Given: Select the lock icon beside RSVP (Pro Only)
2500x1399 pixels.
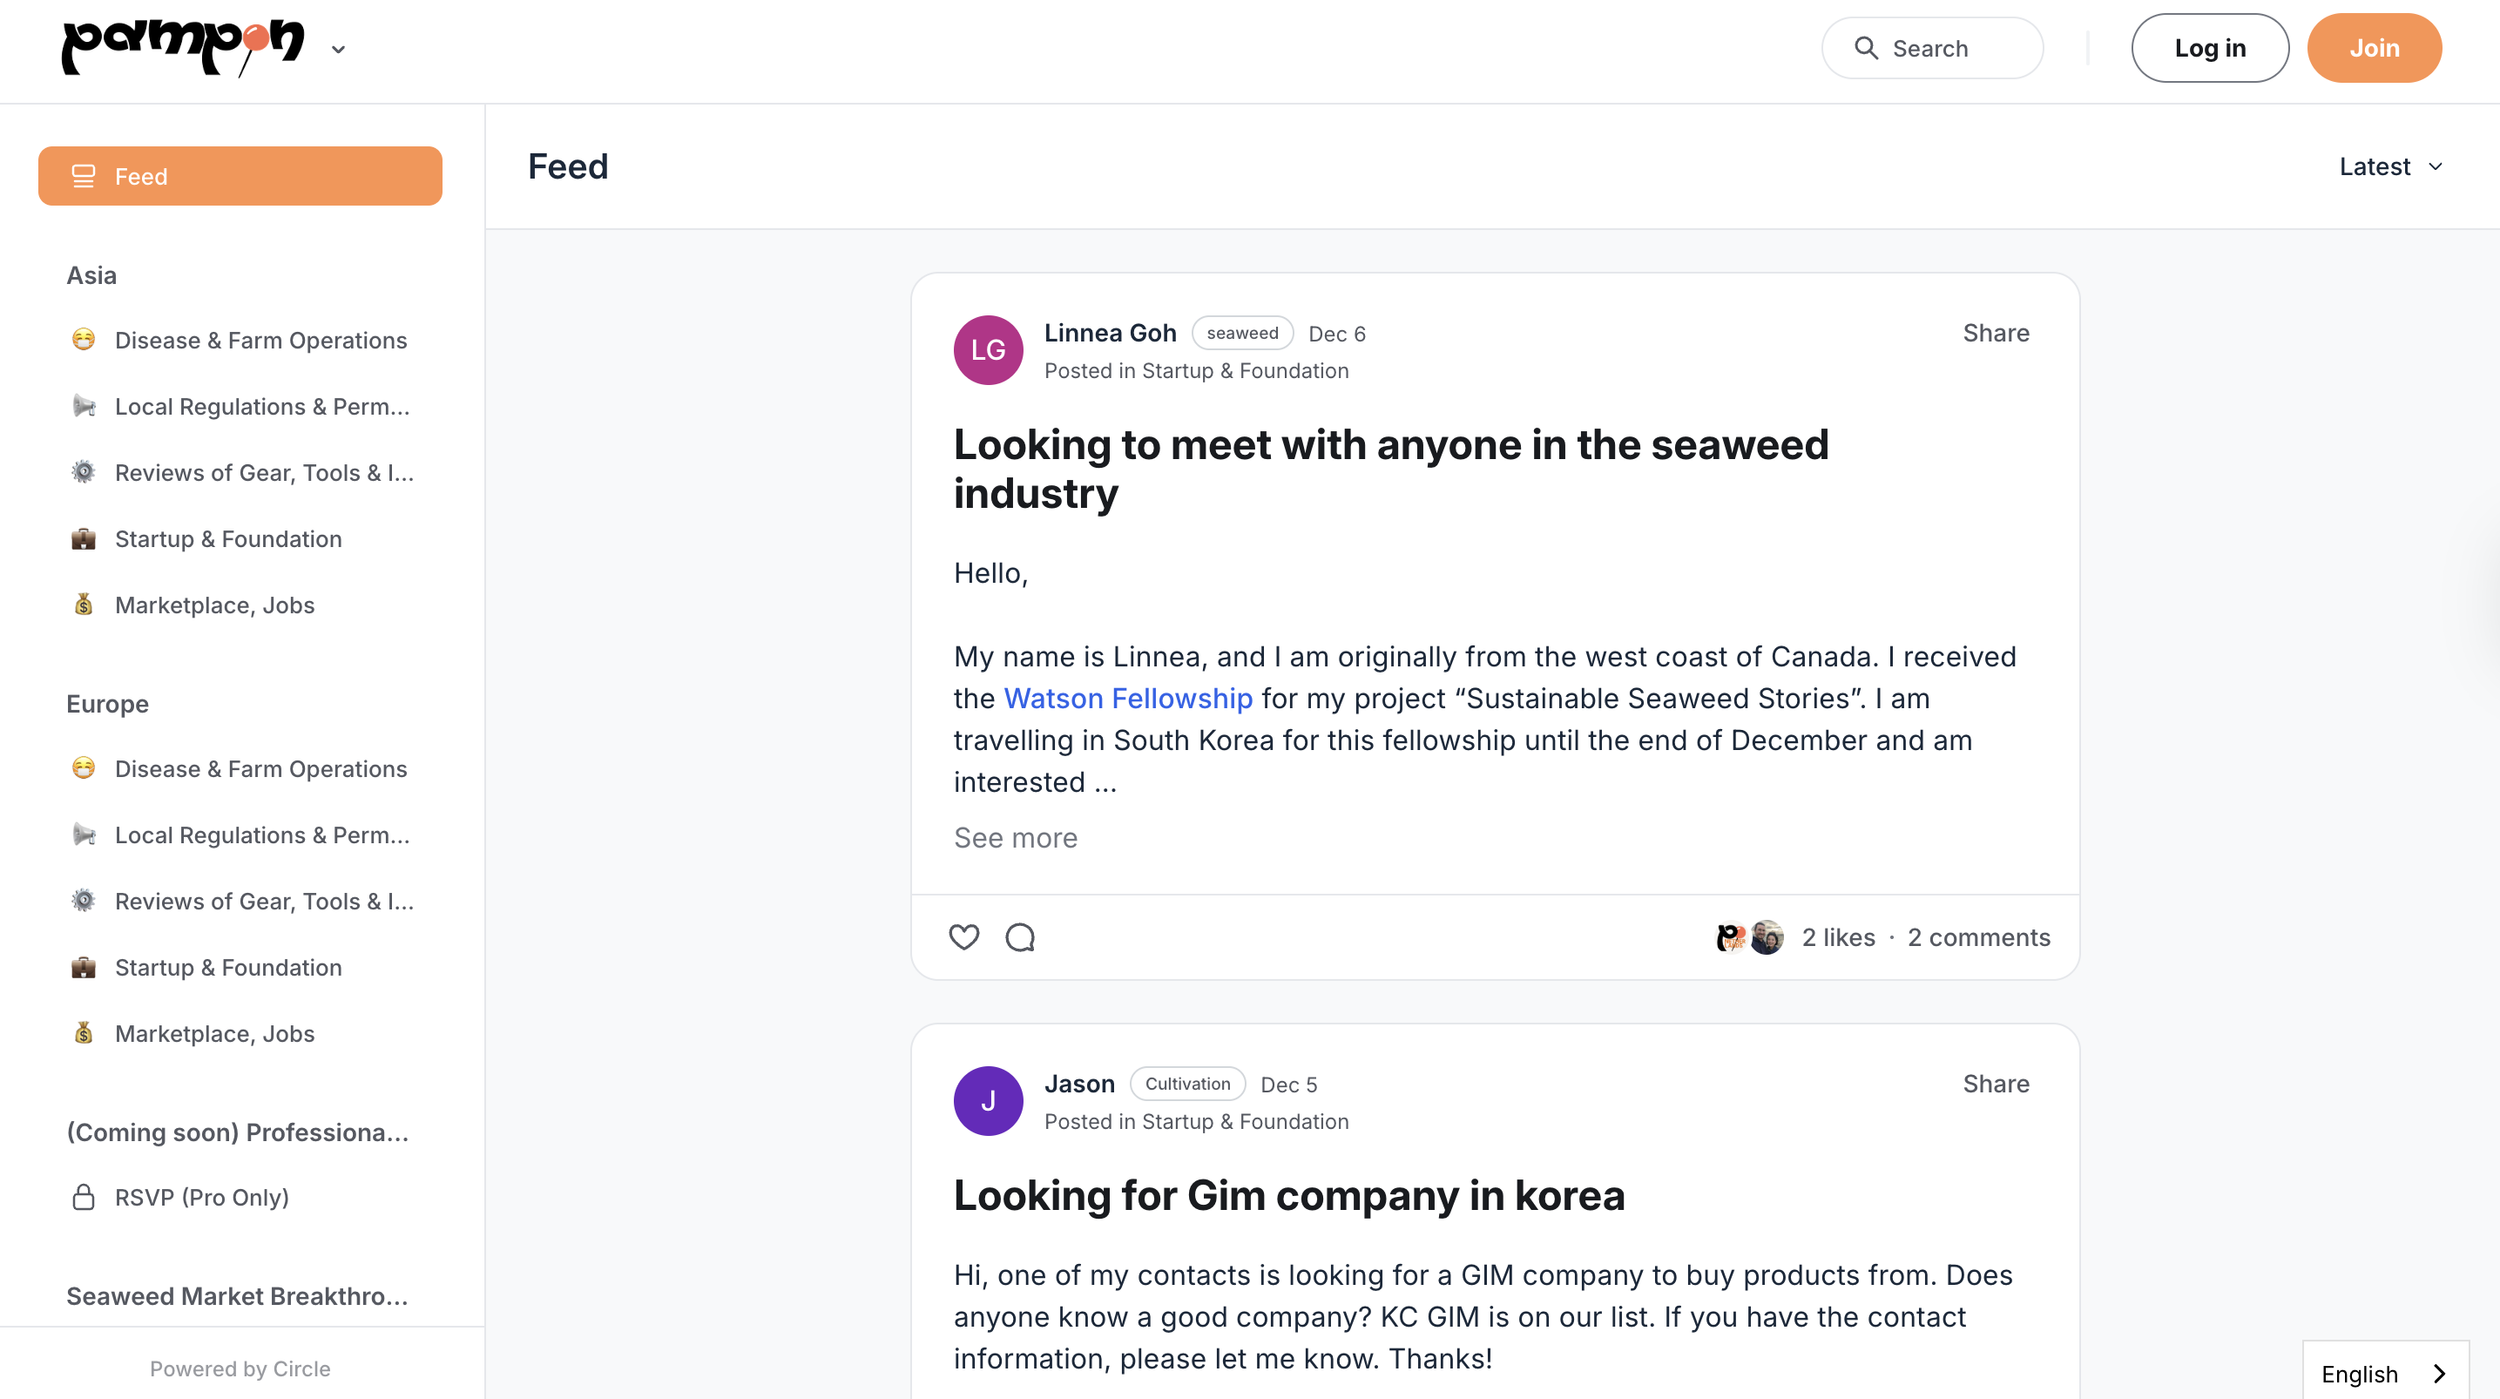Looking at the screenshot, I should click(84, 1197).
